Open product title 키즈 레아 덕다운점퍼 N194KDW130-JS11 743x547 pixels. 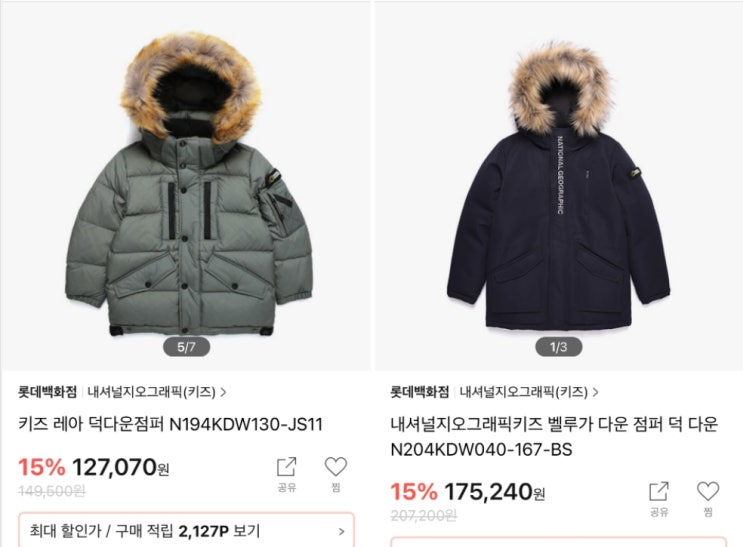171,424
